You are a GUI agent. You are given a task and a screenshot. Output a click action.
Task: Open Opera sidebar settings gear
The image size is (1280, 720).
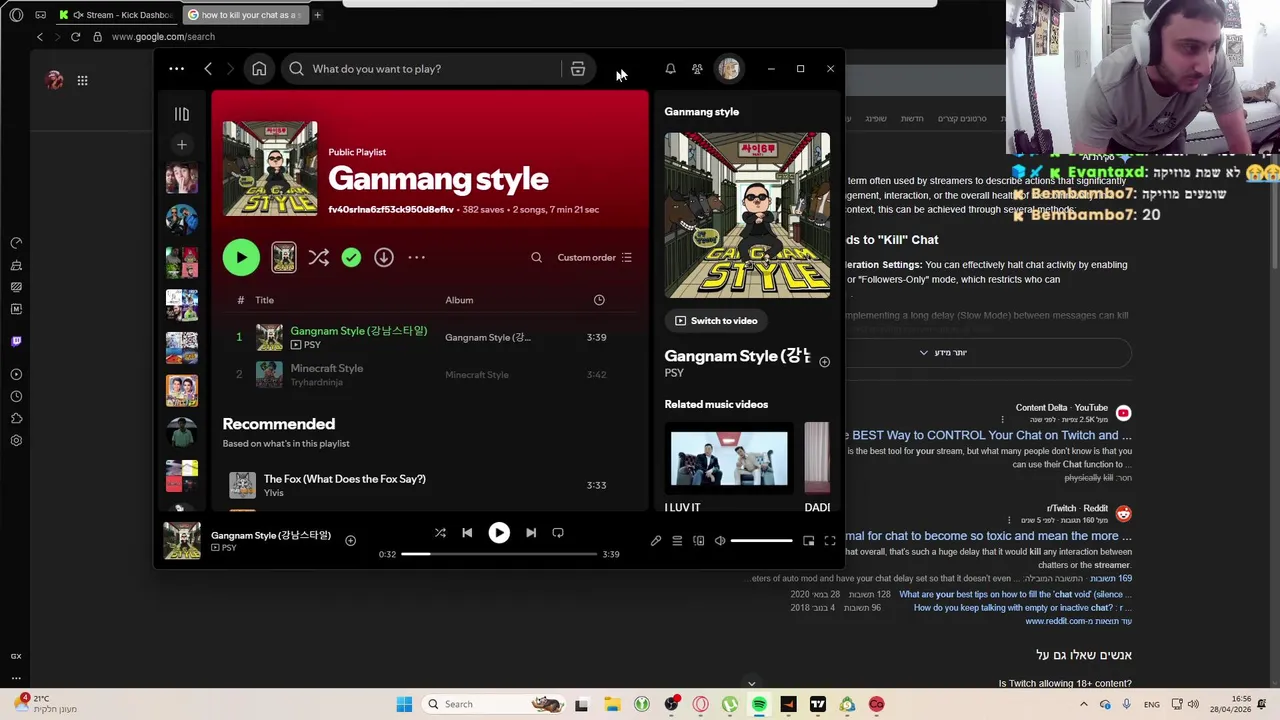16,441
